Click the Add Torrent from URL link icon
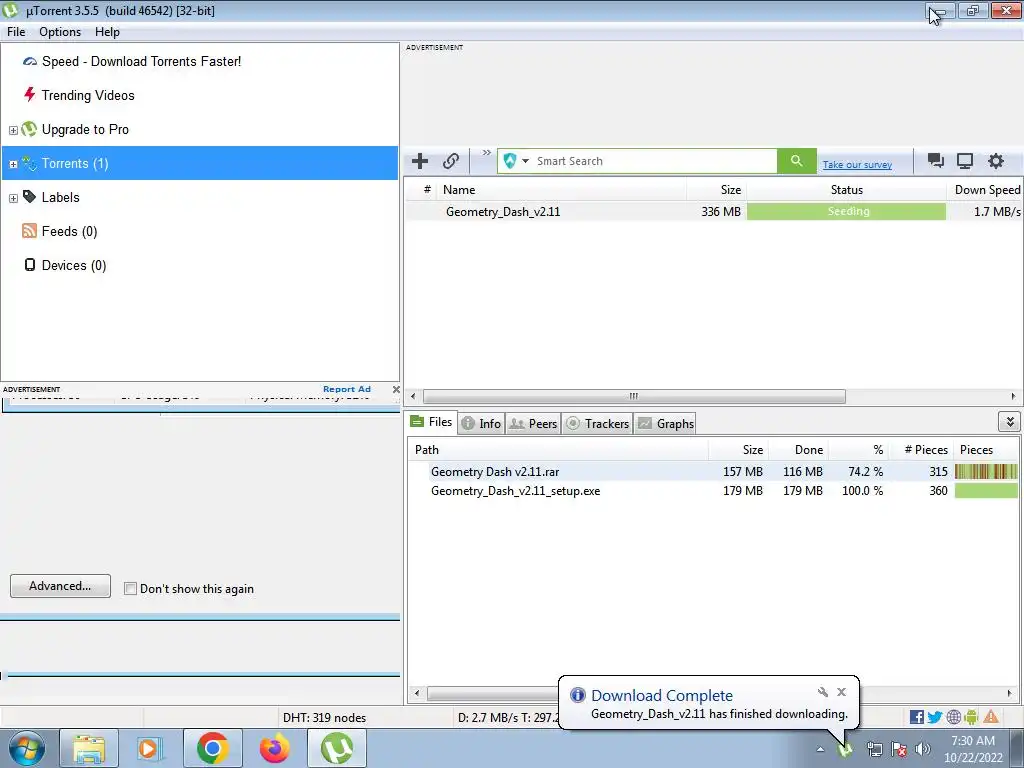 pyautogui.click(x=451, y=161)
